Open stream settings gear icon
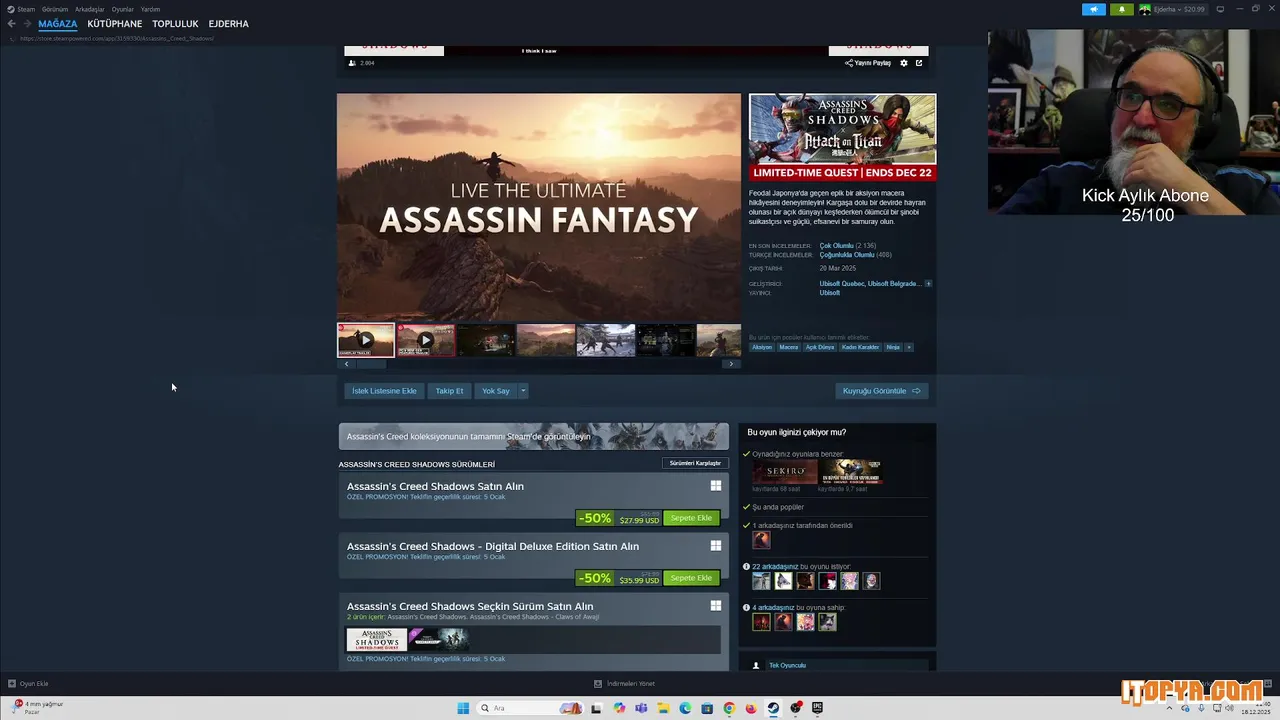Viewport: 1280px width, 720px height. [904, 63]
